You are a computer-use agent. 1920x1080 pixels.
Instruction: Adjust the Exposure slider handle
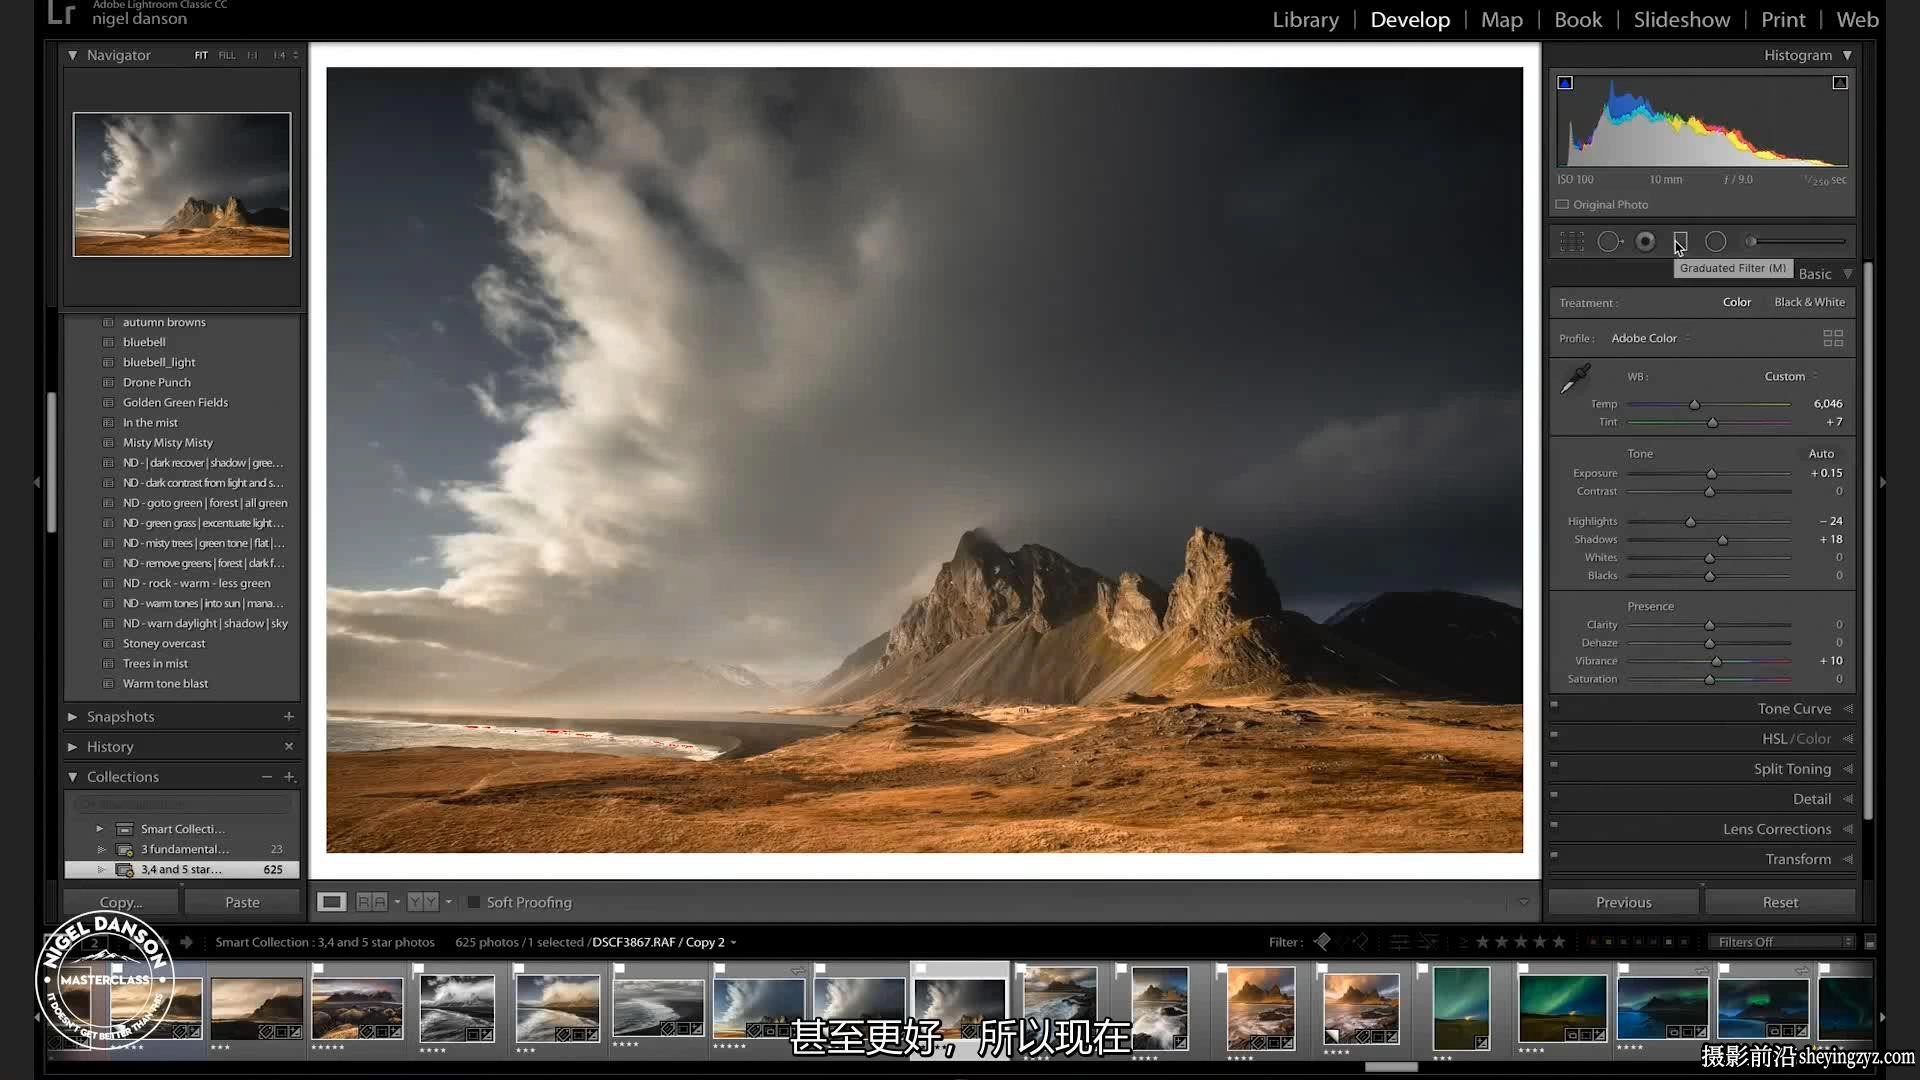point(1711,474)
